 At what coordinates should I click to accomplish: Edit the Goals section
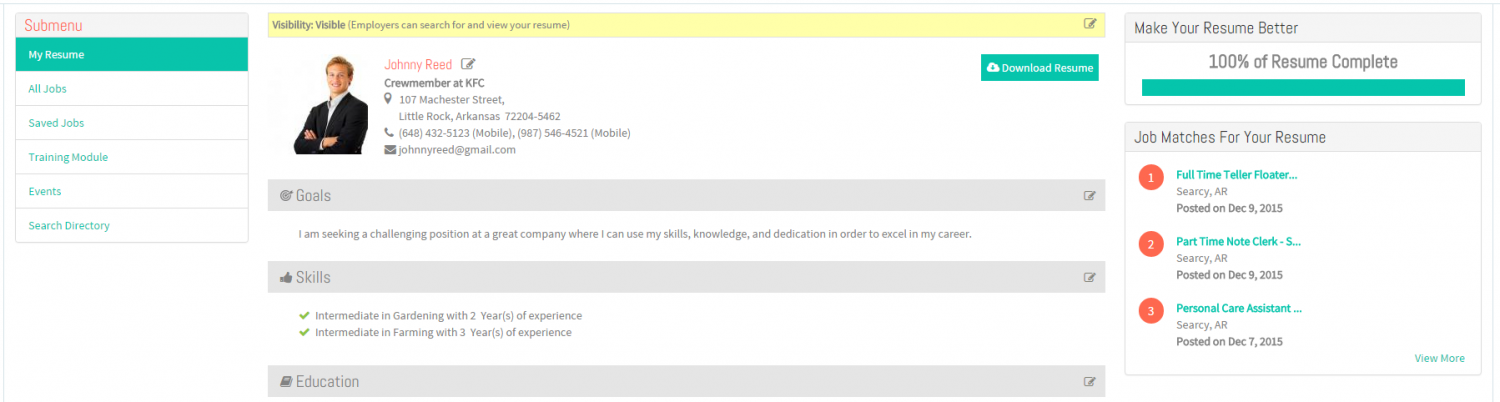[x=1090, y=196]
